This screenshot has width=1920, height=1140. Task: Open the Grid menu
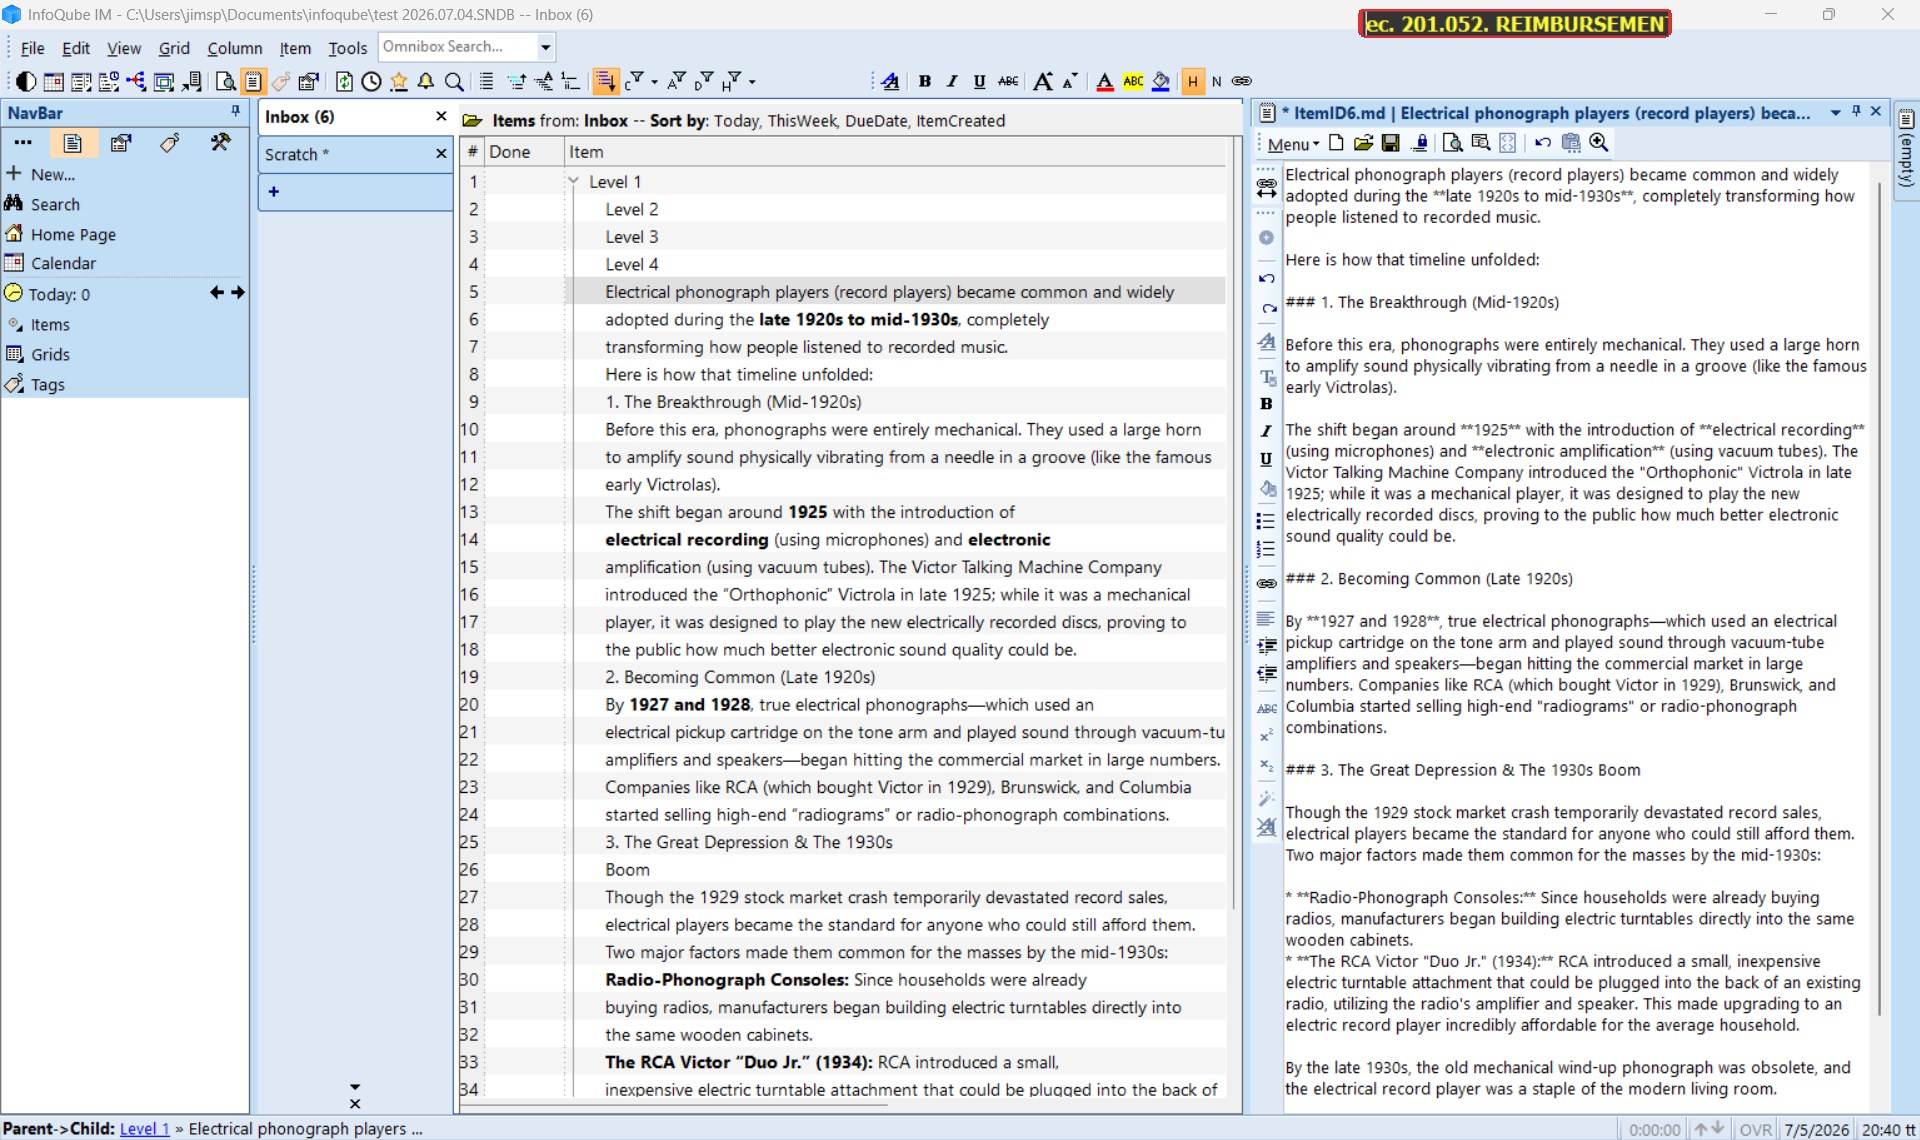173,48
